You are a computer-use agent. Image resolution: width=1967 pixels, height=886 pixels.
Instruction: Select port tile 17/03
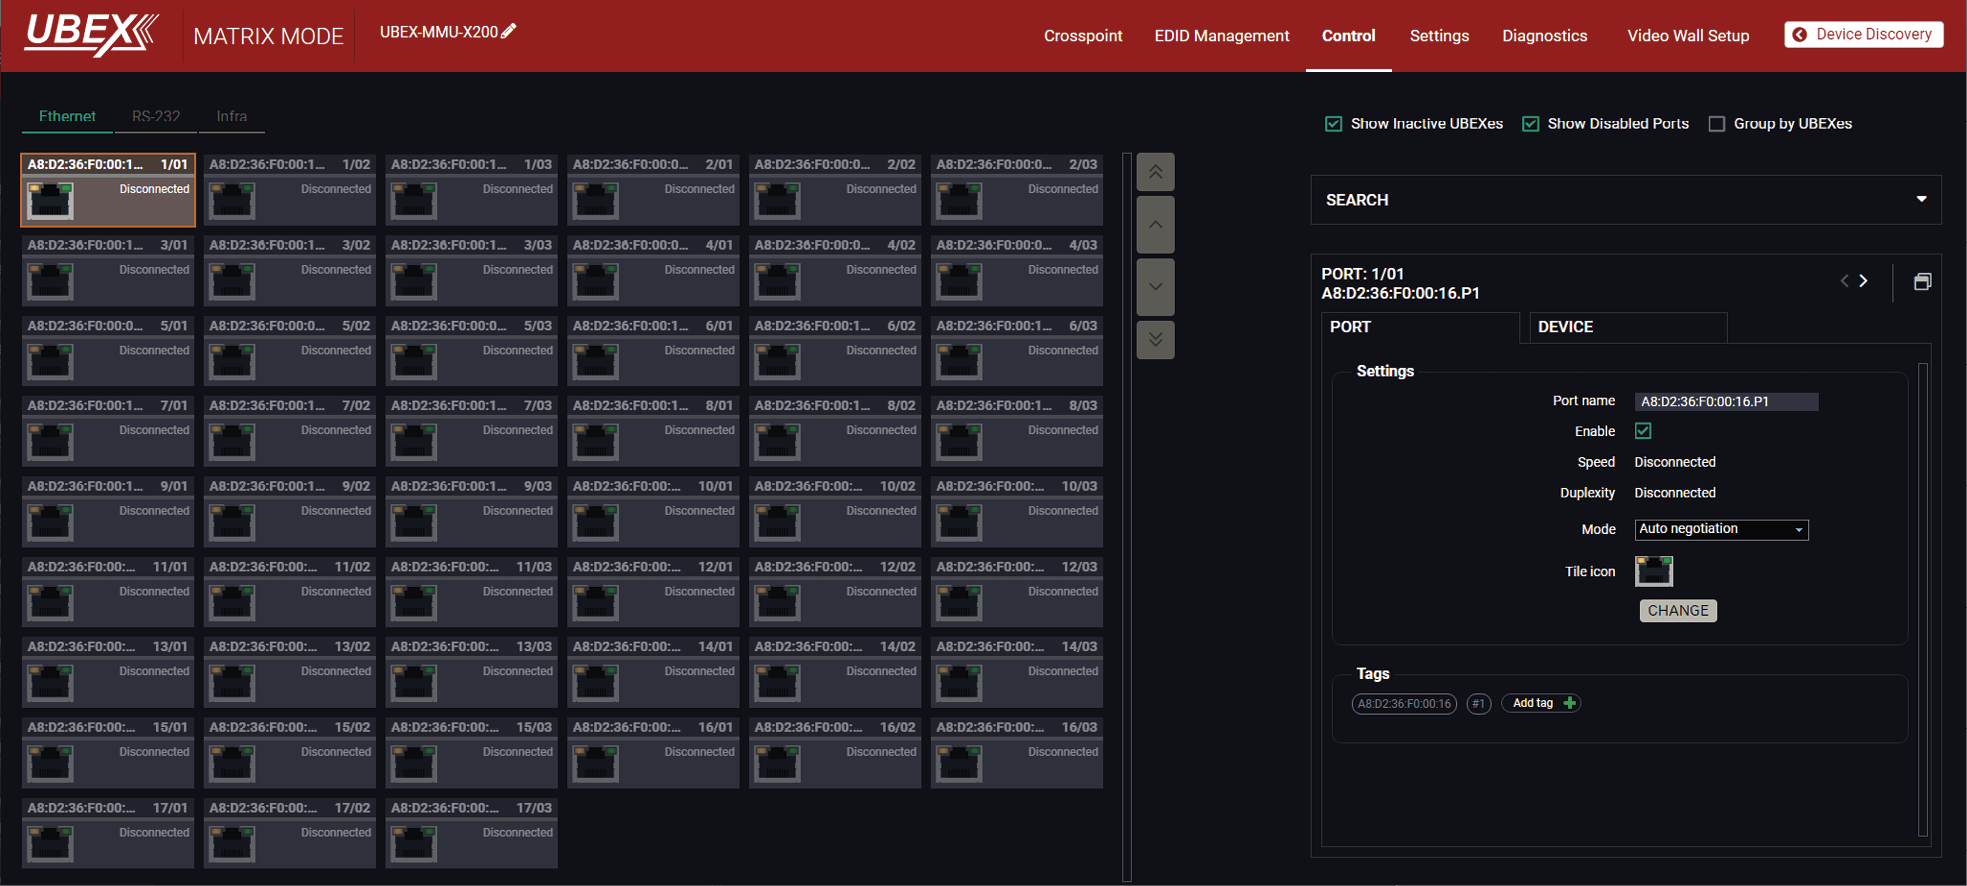coord(472,834)
